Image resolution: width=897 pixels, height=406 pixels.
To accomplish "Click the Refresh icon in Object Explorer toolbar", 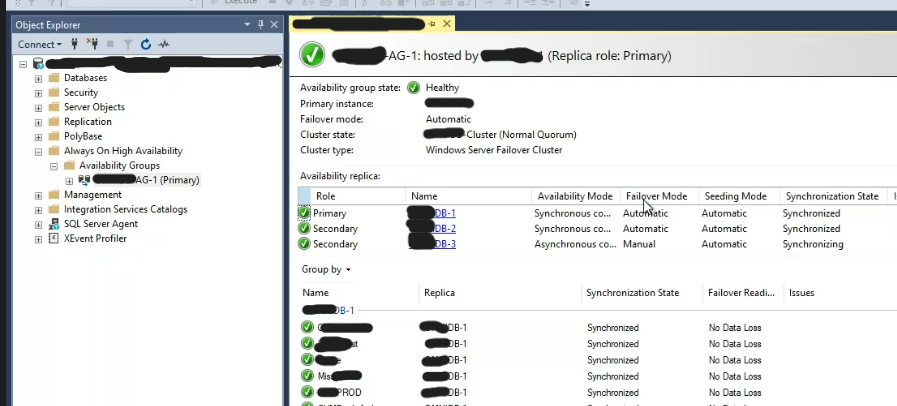I will tap(146, 44).
